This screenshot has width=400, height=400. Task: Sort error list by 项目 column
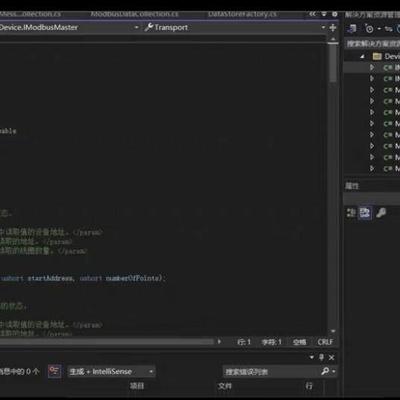pos(137,386)
